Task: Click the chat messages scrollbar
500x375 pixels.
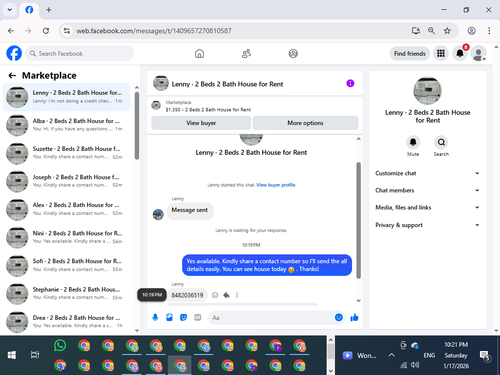Action: click(x=359, y=220)
